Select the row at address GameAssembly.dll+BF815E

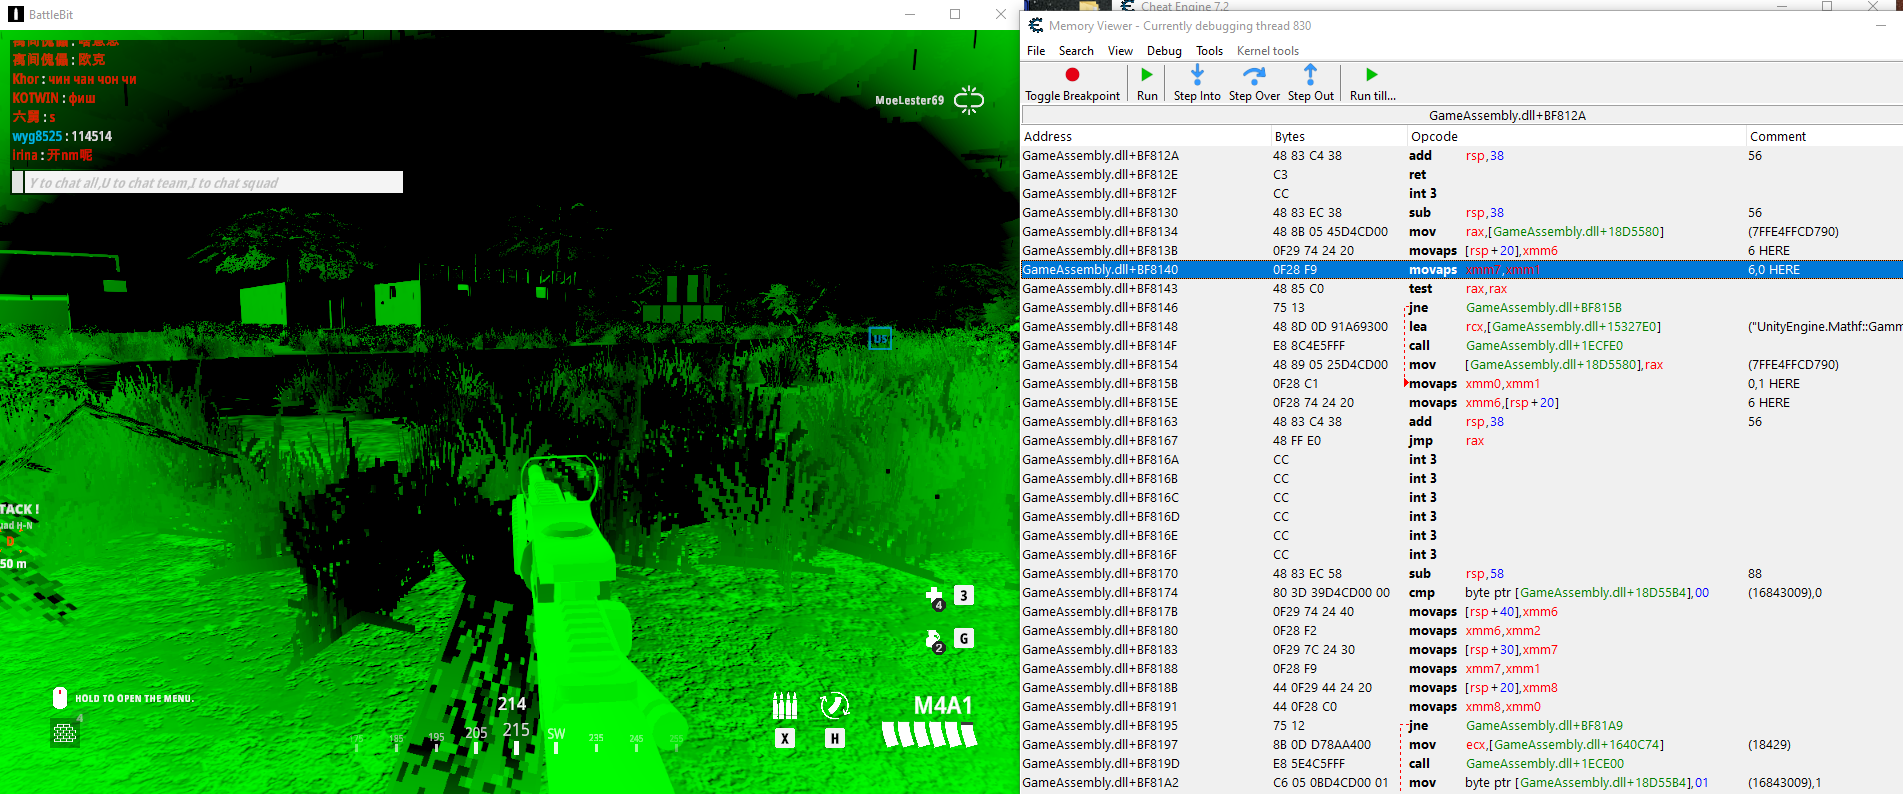[x=1462, y=403]
